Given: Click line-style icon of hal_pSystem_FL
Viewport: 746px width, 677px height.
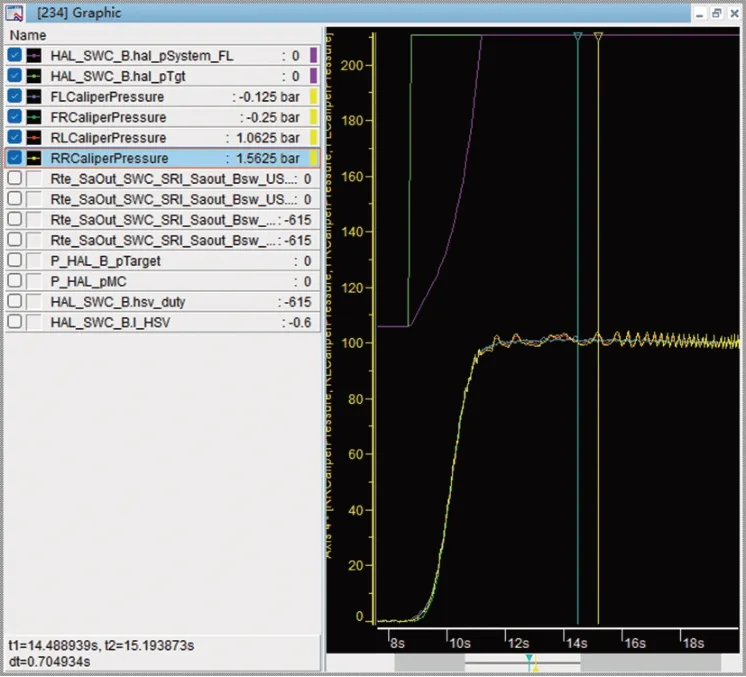Looking at the screenshot, I should click(34, 55).
